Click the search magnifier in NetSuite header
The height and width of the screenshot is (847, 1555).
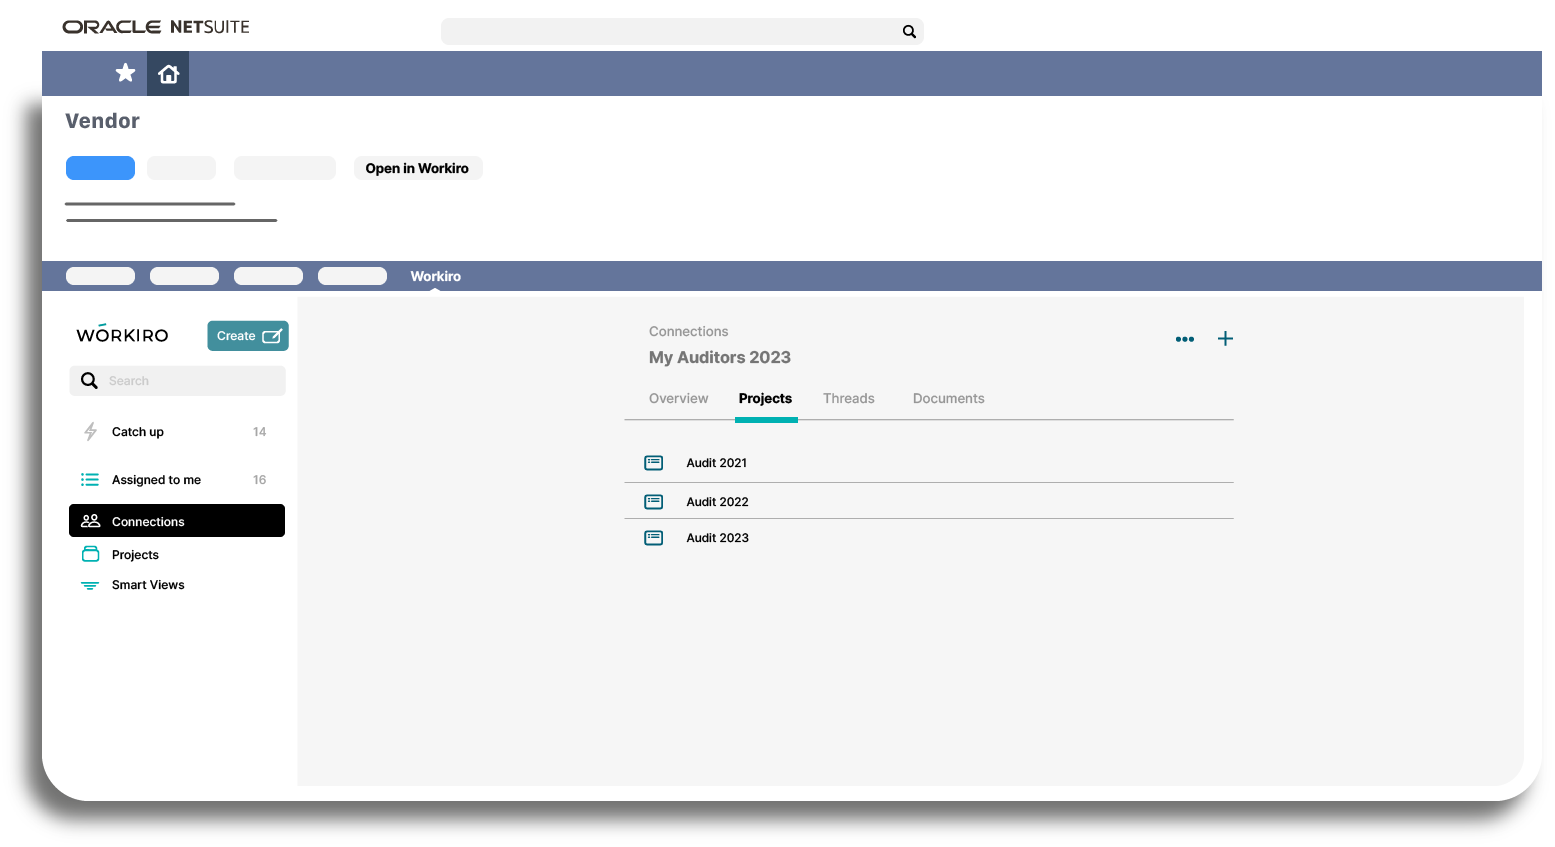908,31
